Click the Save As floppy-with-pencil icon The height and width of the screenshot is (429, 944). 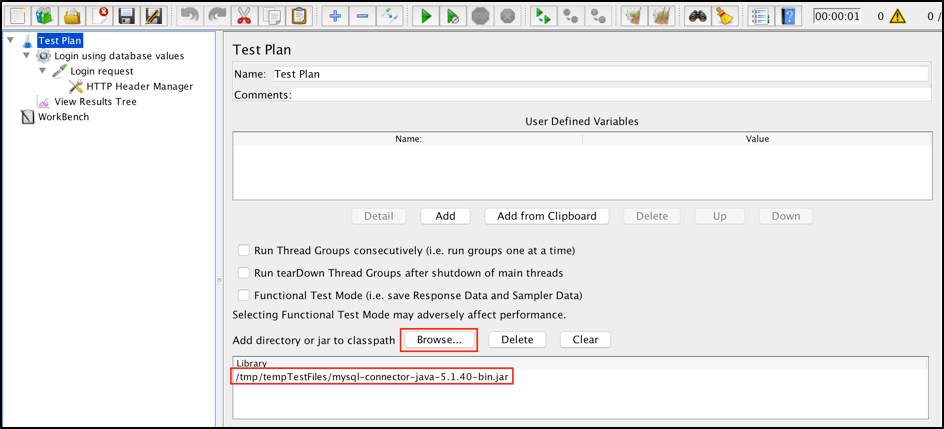point(154,16)
